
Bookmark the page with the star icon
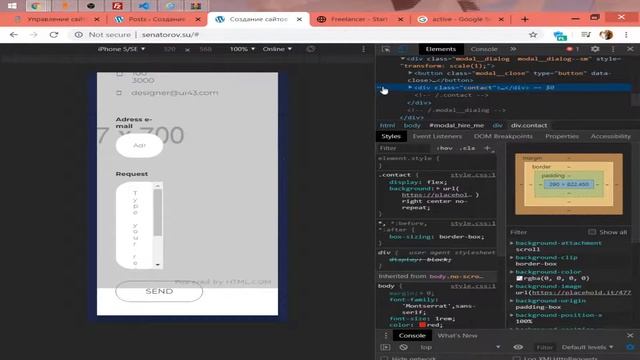coord(533,35)
